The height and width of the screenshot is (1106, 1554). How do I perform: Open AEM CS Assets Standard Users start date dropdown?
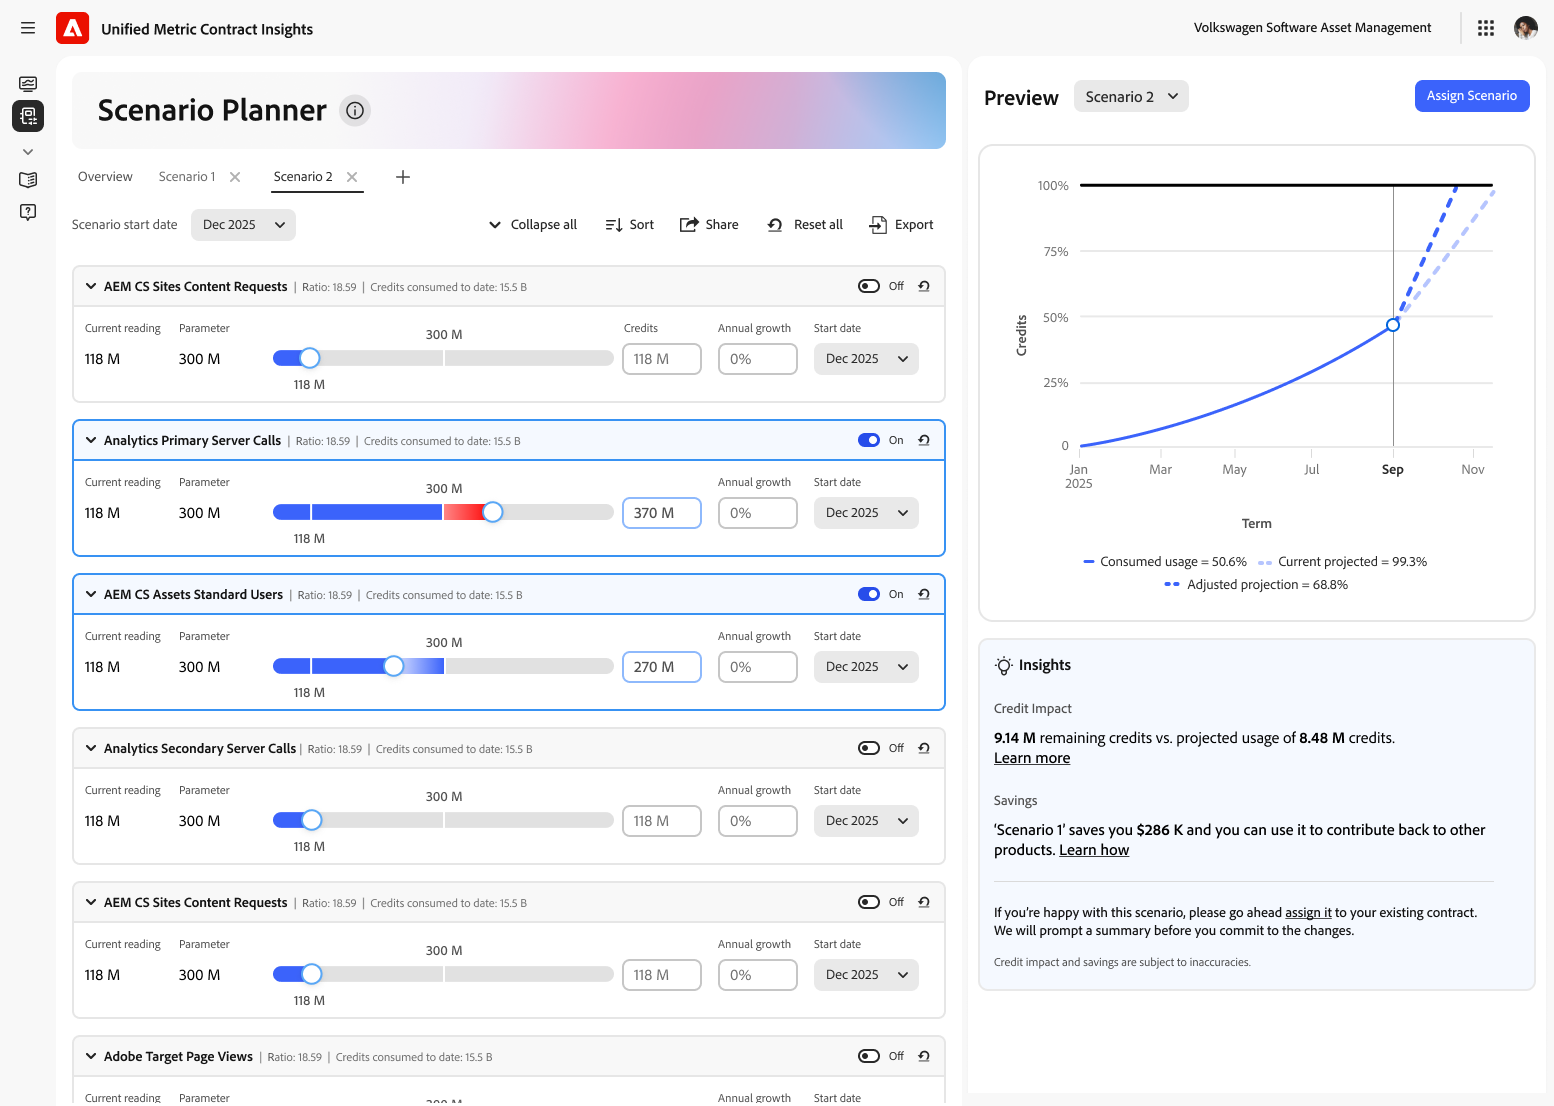(x=866, y=667)
